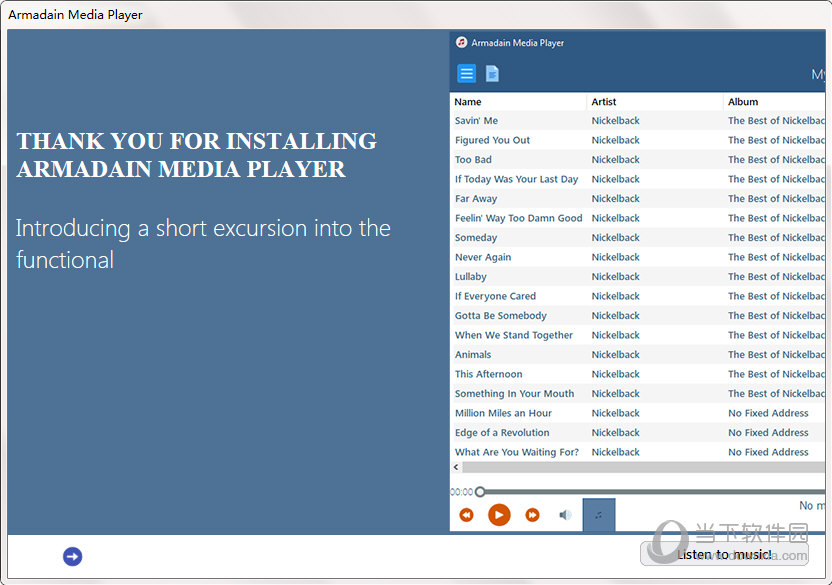
Task: Click the Armadain music note logo icon
Action: [x=461, y=43]
